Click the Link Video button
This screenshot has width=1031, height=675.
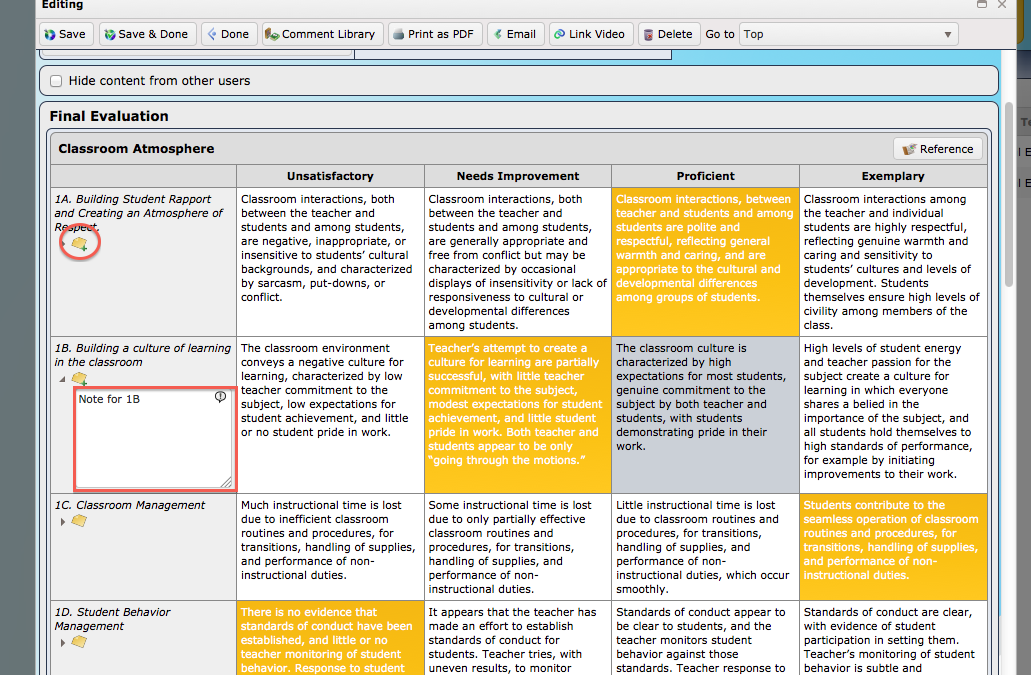tap(590, 34)
